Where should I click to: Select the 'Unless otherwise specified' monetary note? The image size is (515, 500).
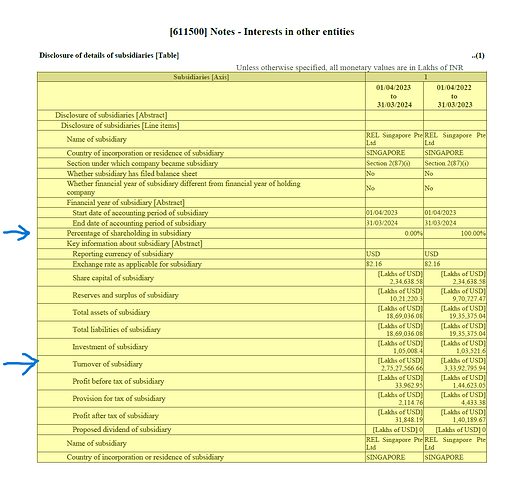[x=350, y=67]
